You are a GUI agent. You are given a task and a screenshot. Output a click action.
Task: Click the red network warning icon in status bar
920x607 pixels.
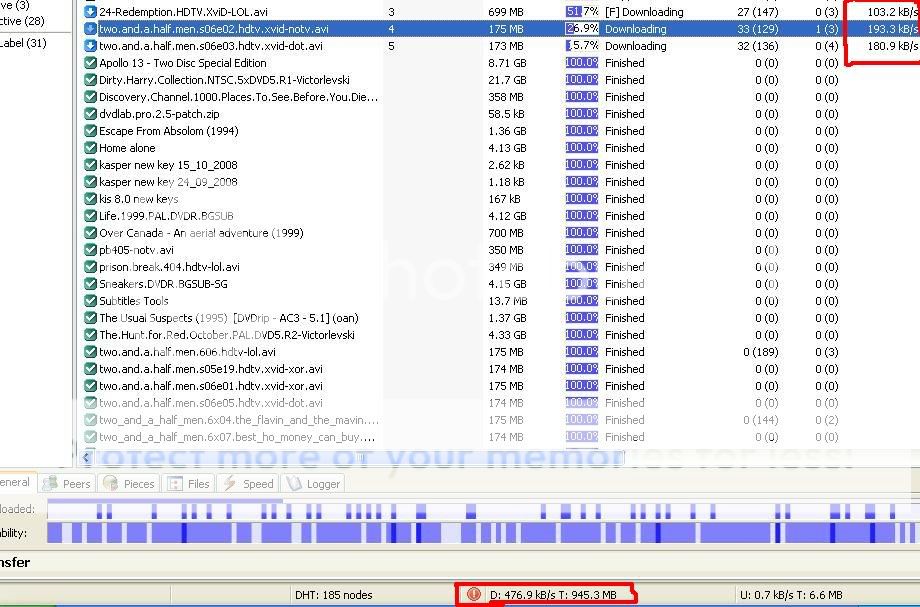(x=474, y=594)
